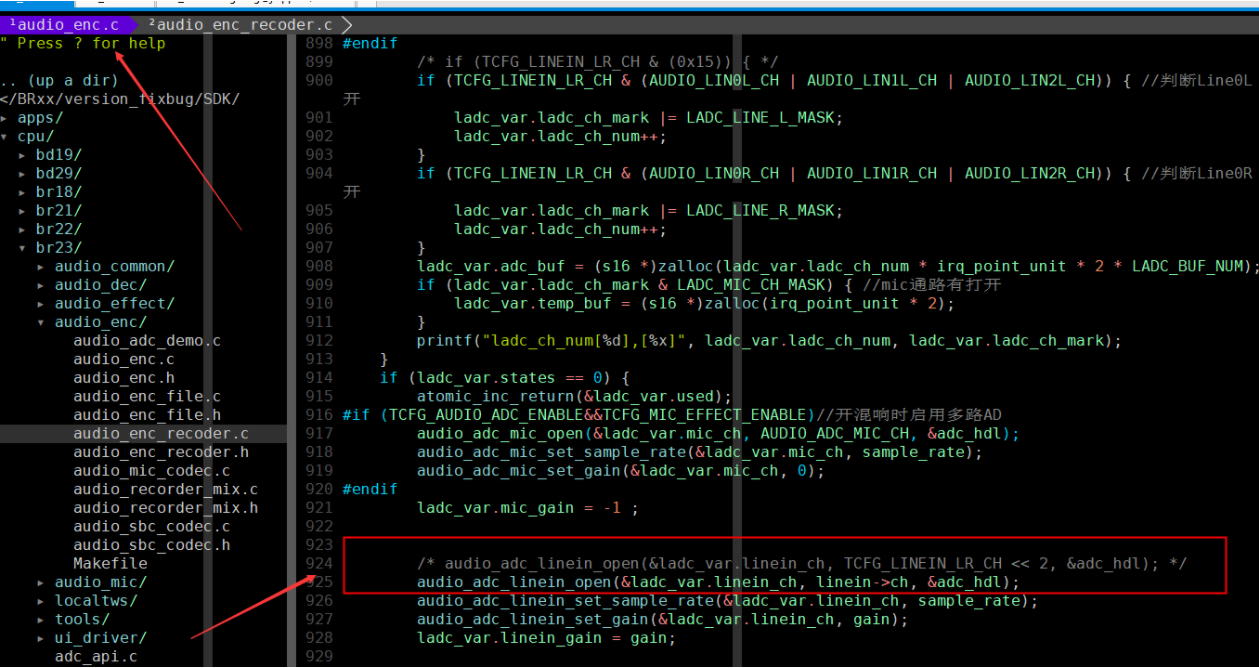1259x668 pixels.
Task: Open audio_sbc_codec.c in the file tree
Action: tap(152, 526)
